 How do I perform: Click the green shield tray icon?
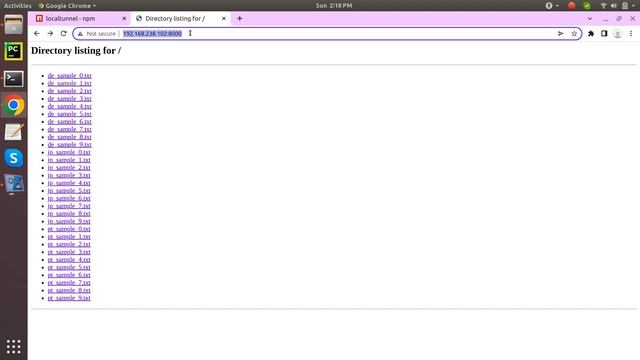[x=587, y=6]
